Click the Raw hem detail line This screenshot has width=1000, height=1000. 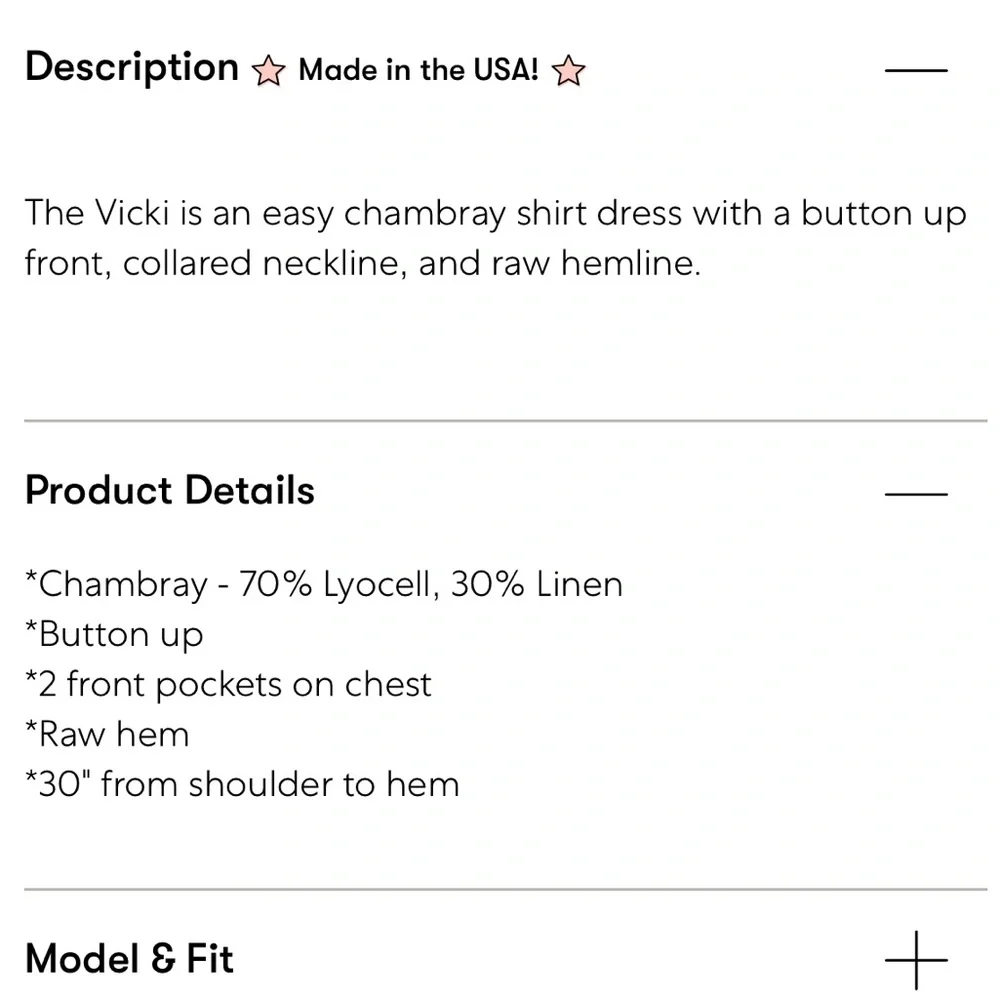point(107,735)
